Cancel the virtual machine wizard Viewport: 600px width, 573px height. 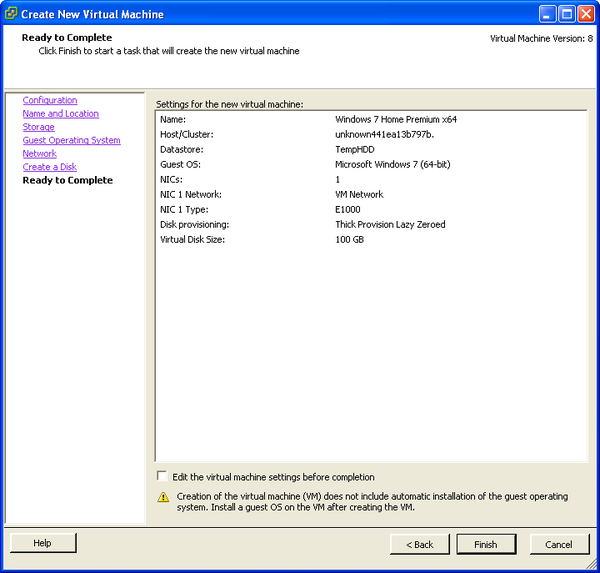tap(559, 544)
